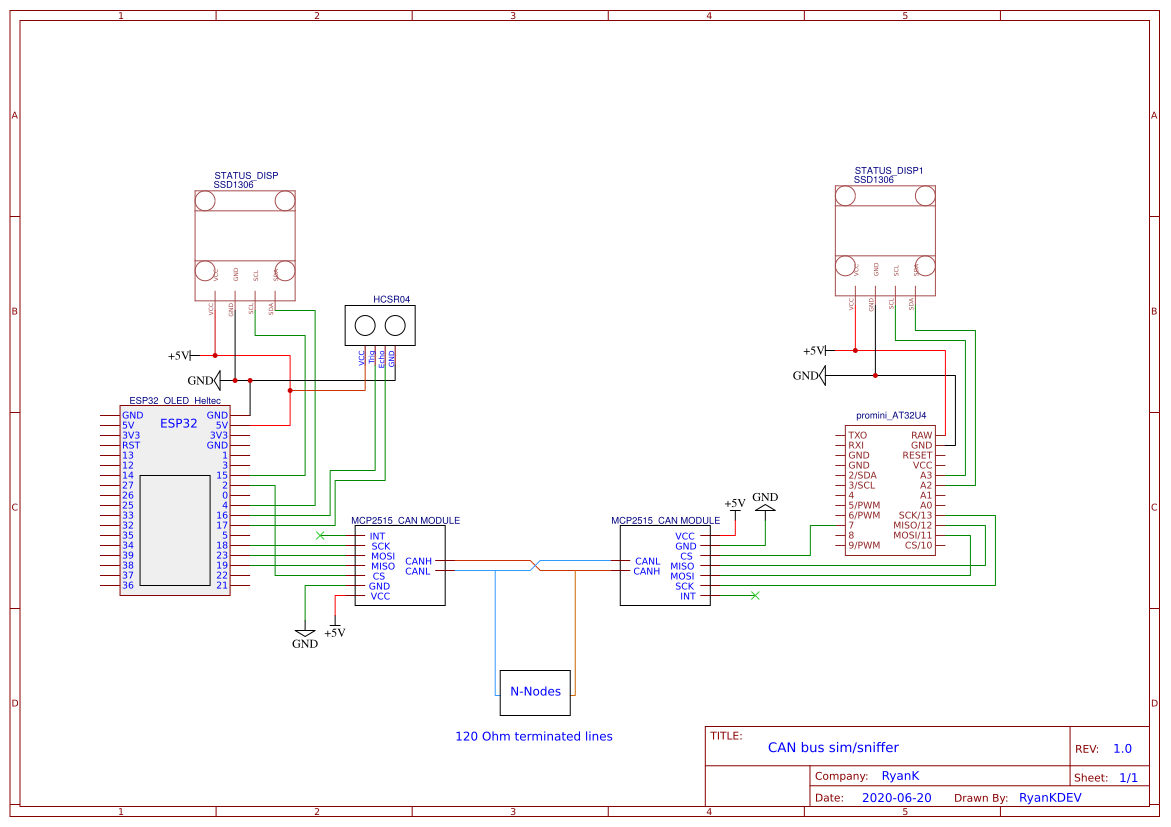Click CS pin on left MCP2515 module
The height and width of the screenshot is (827, 1171).
[379, 576]
